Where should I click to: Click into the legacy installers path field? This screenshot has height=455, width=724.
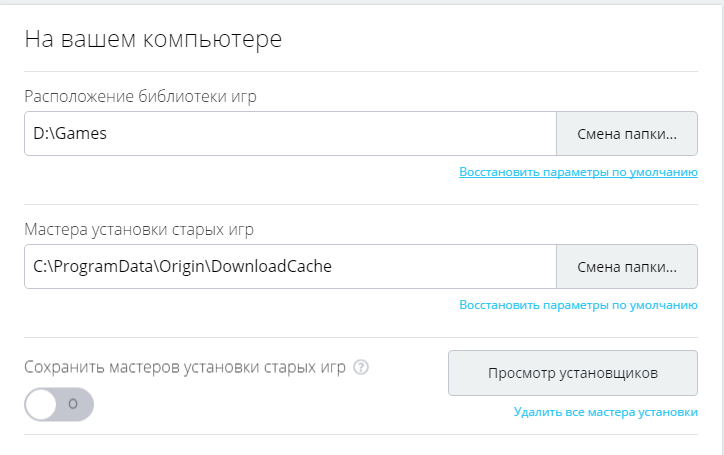pos(290,267)
